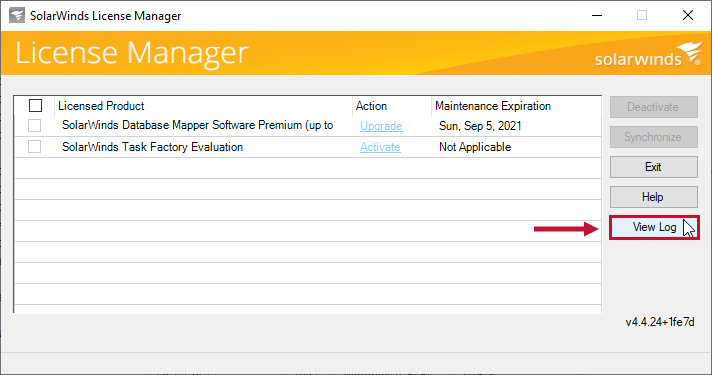Screen dimensions: 712x375
Task: Click the Upgrade link for Database Mapper
Action: pyautogui.click(x=381, y=126)
